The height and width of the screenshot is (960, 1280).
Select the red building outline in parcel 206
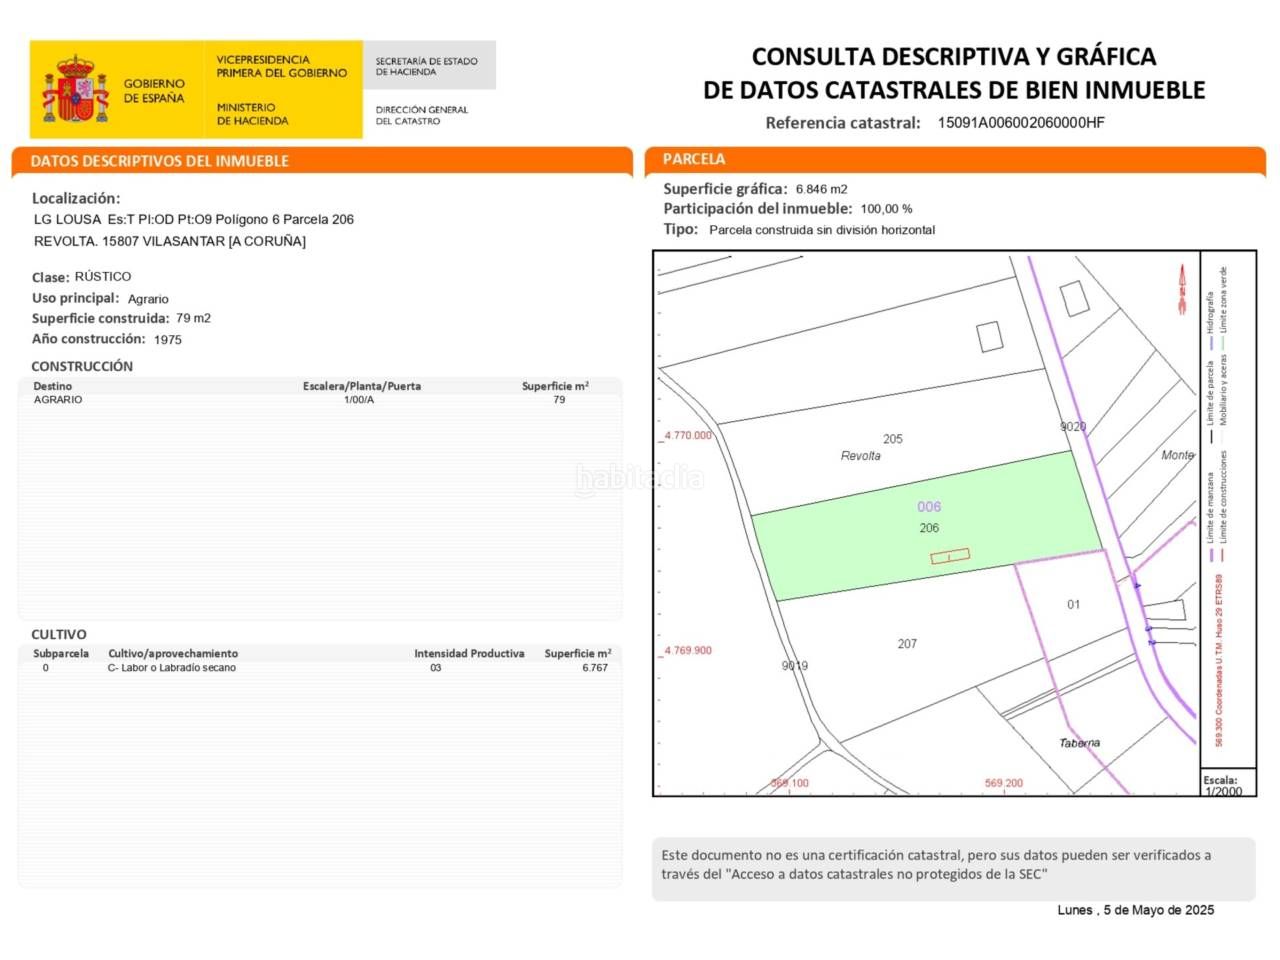tap(950, 556)
